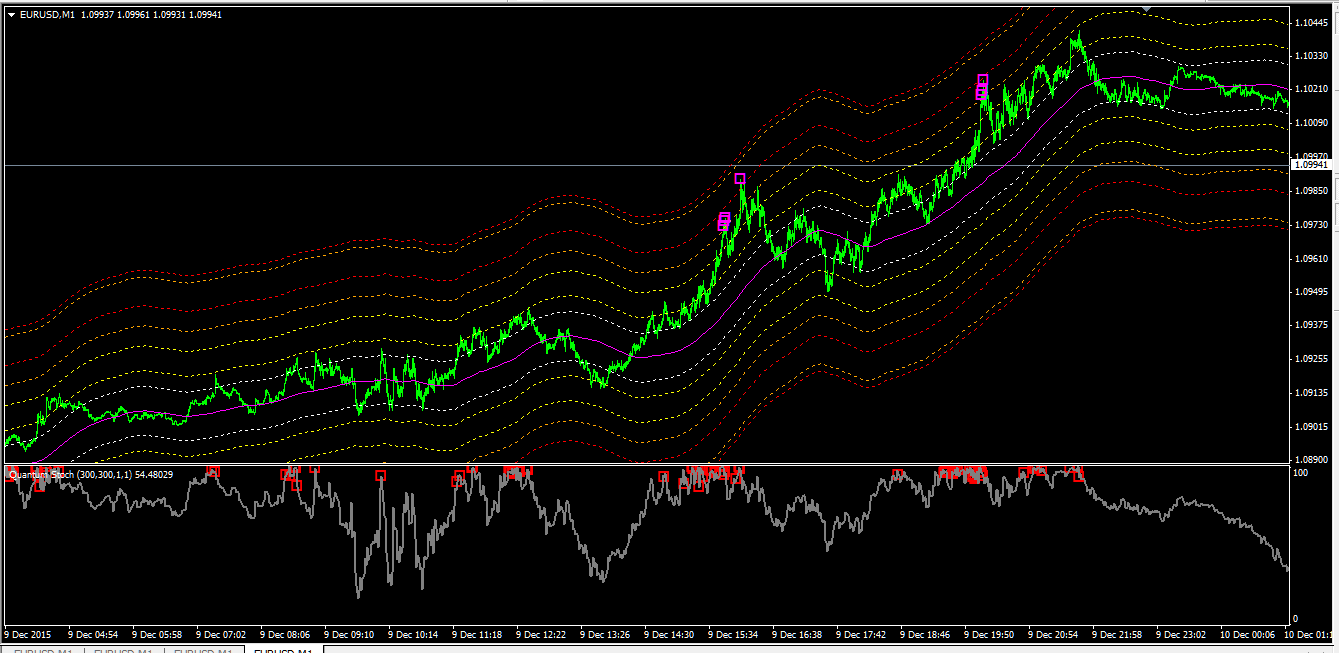Click price scale value 1.09495
The image size is (1339, 653).
point(1311,291)
